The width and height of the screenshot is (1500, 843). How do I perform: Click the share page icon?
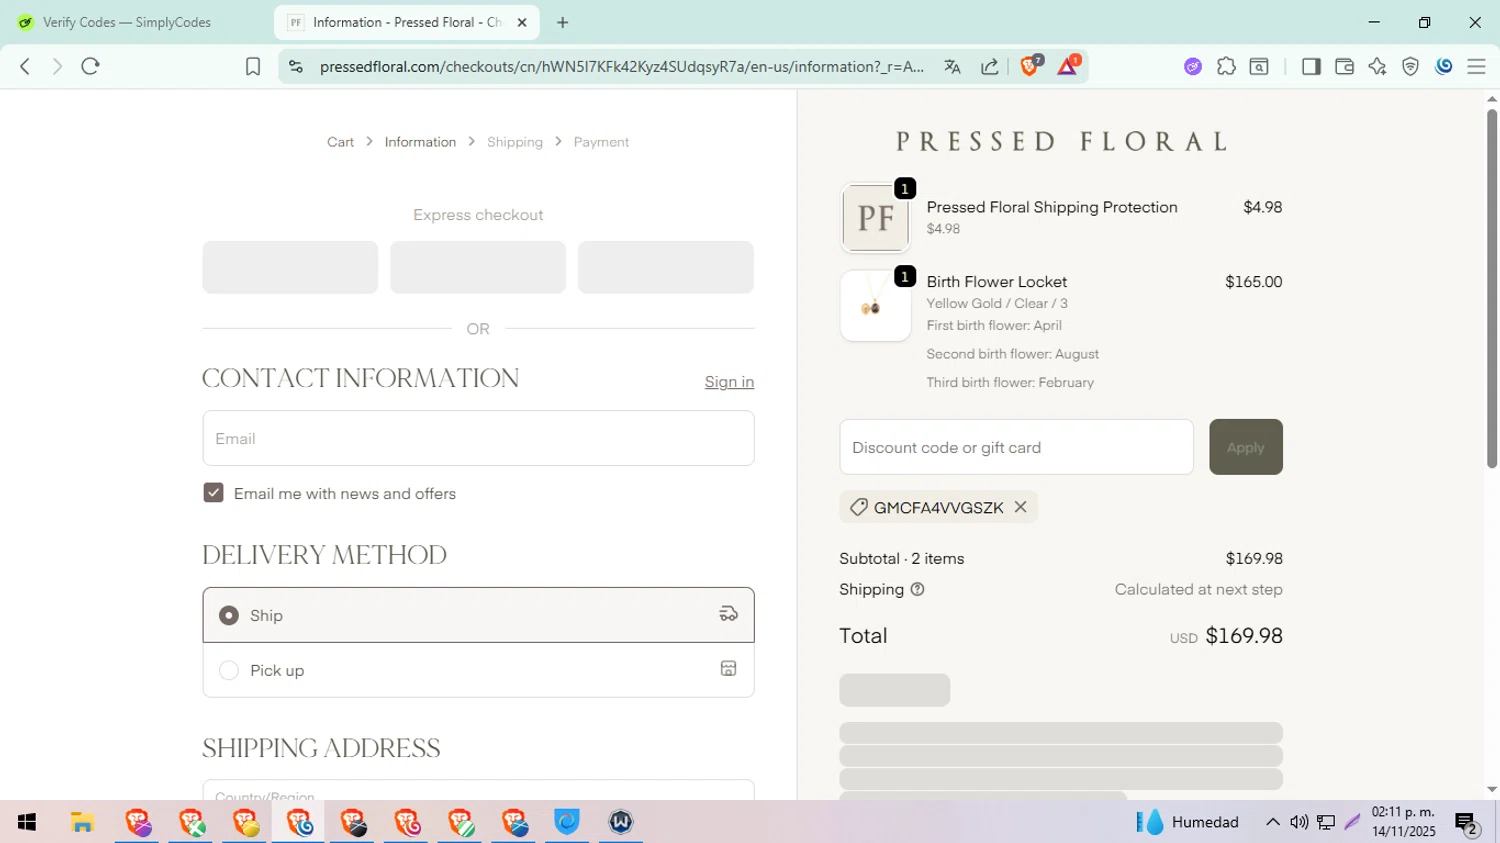pyautogui.click(x=989, y=66)
